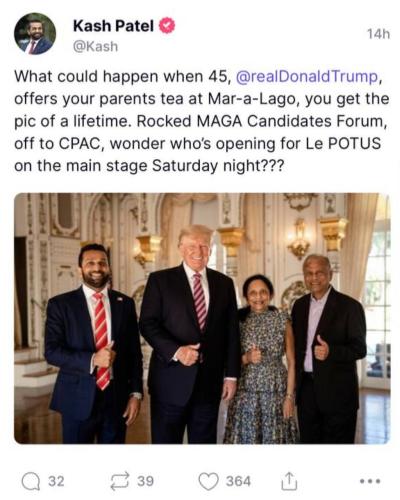This screenshot has width=400, height=500.
Task: Click the red verified badge
Action: 167,26
